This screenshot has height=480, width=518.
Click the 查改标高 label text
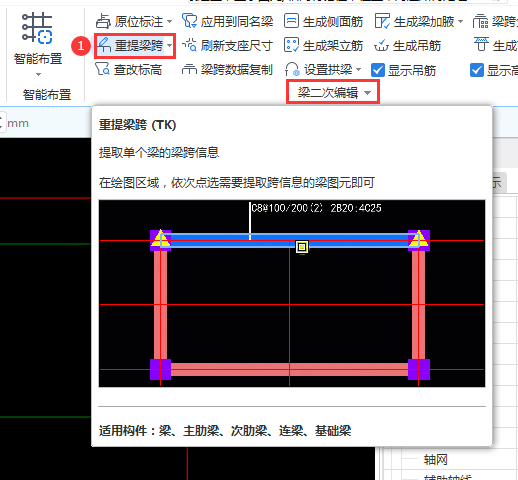click(138, 70)
